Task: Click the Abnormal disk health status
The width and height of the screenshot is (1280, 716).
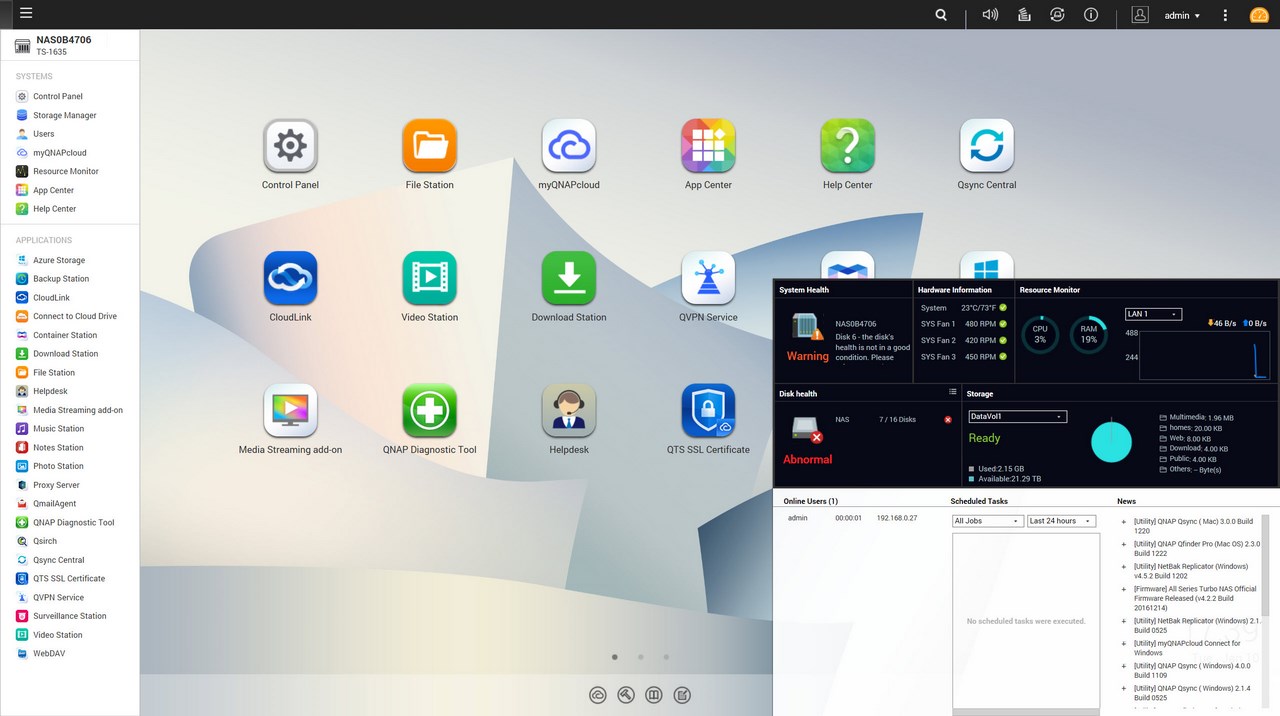Action: point(807,460)
